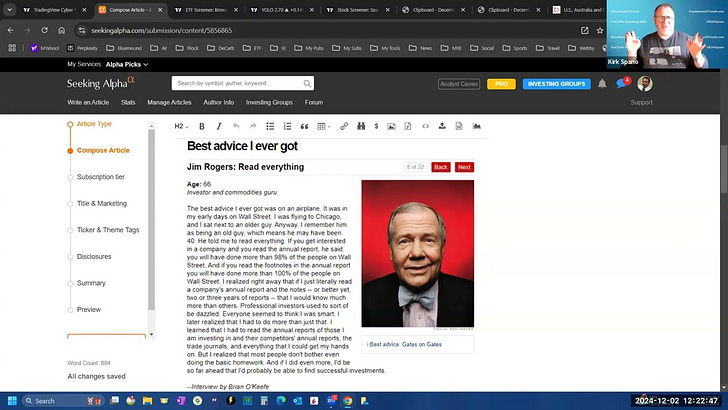Screen dimensions: 728x410
Task: Go to Subscription tier step
Action: (x=101, y=177)
